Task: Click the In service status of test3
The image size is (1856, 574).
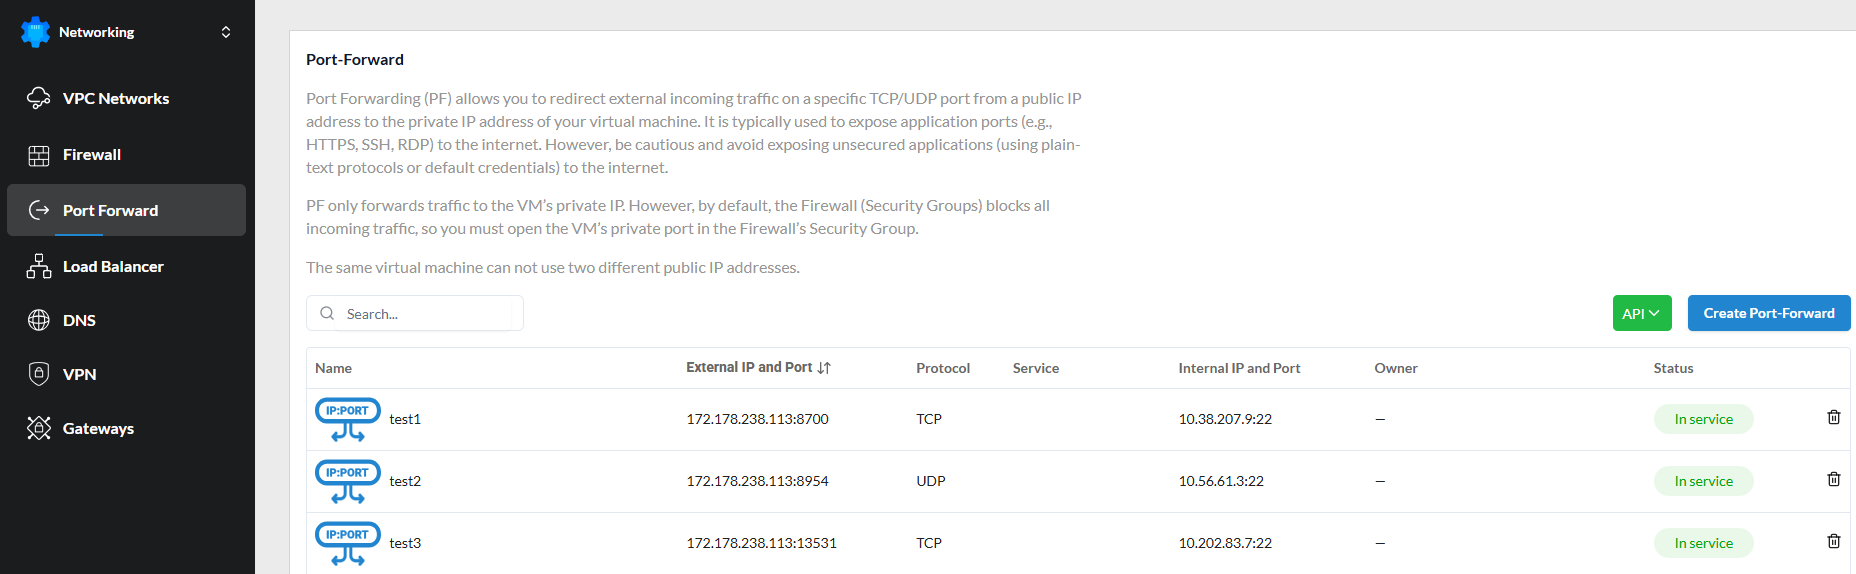Action: pos(1703,543)
